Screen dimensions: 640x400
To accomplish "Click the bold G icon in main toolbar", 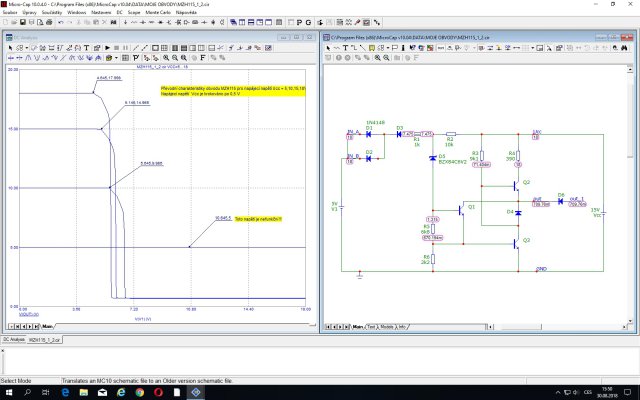I will (x=308, y=22).
